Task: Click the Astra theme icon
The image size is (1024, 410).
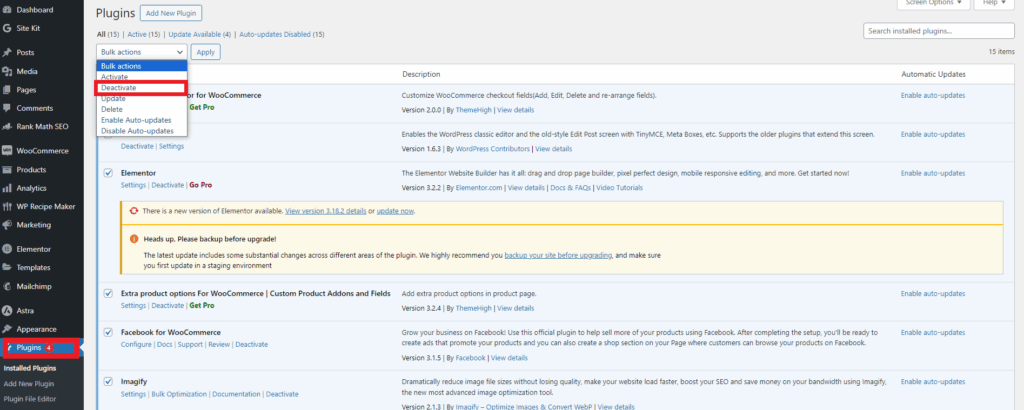Action: coord(8,311)
